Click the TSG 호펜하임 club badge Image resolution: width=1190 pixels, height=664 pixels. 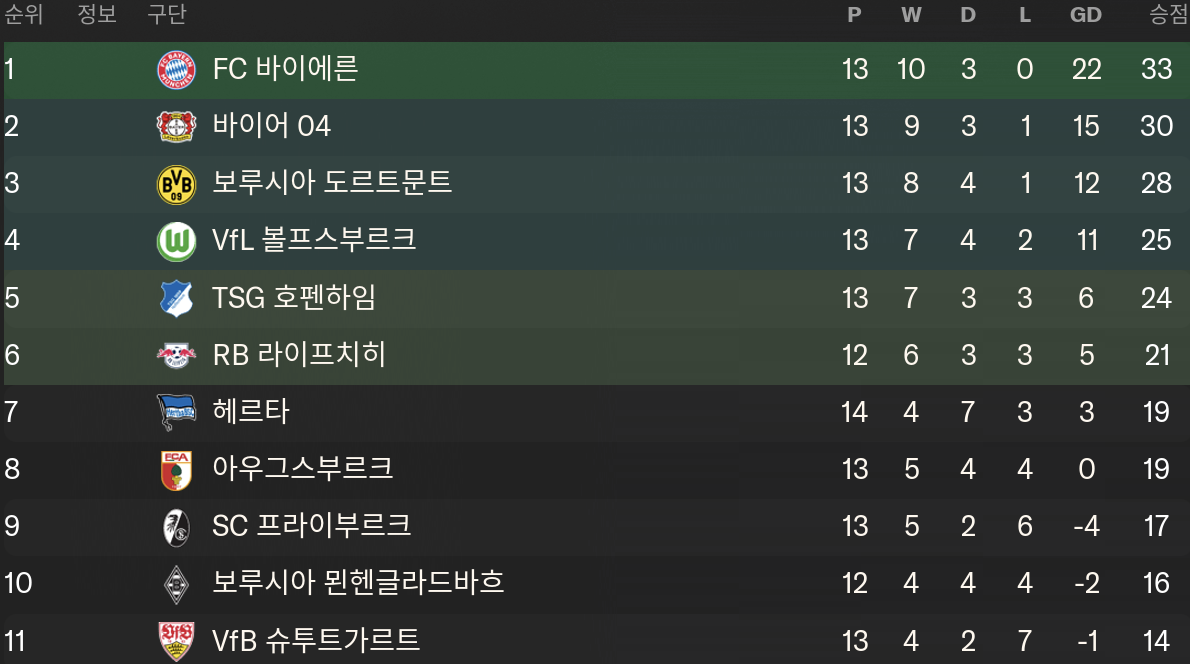(x=176, y=298)
